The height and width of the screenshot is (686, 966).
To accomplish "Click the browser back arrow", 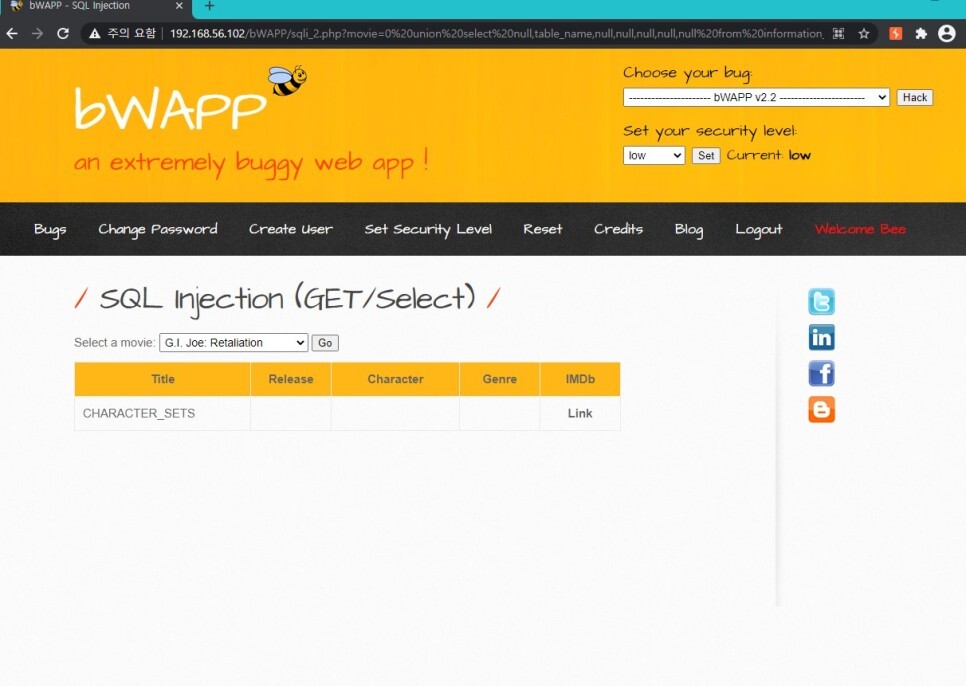I will coord(12,33).
